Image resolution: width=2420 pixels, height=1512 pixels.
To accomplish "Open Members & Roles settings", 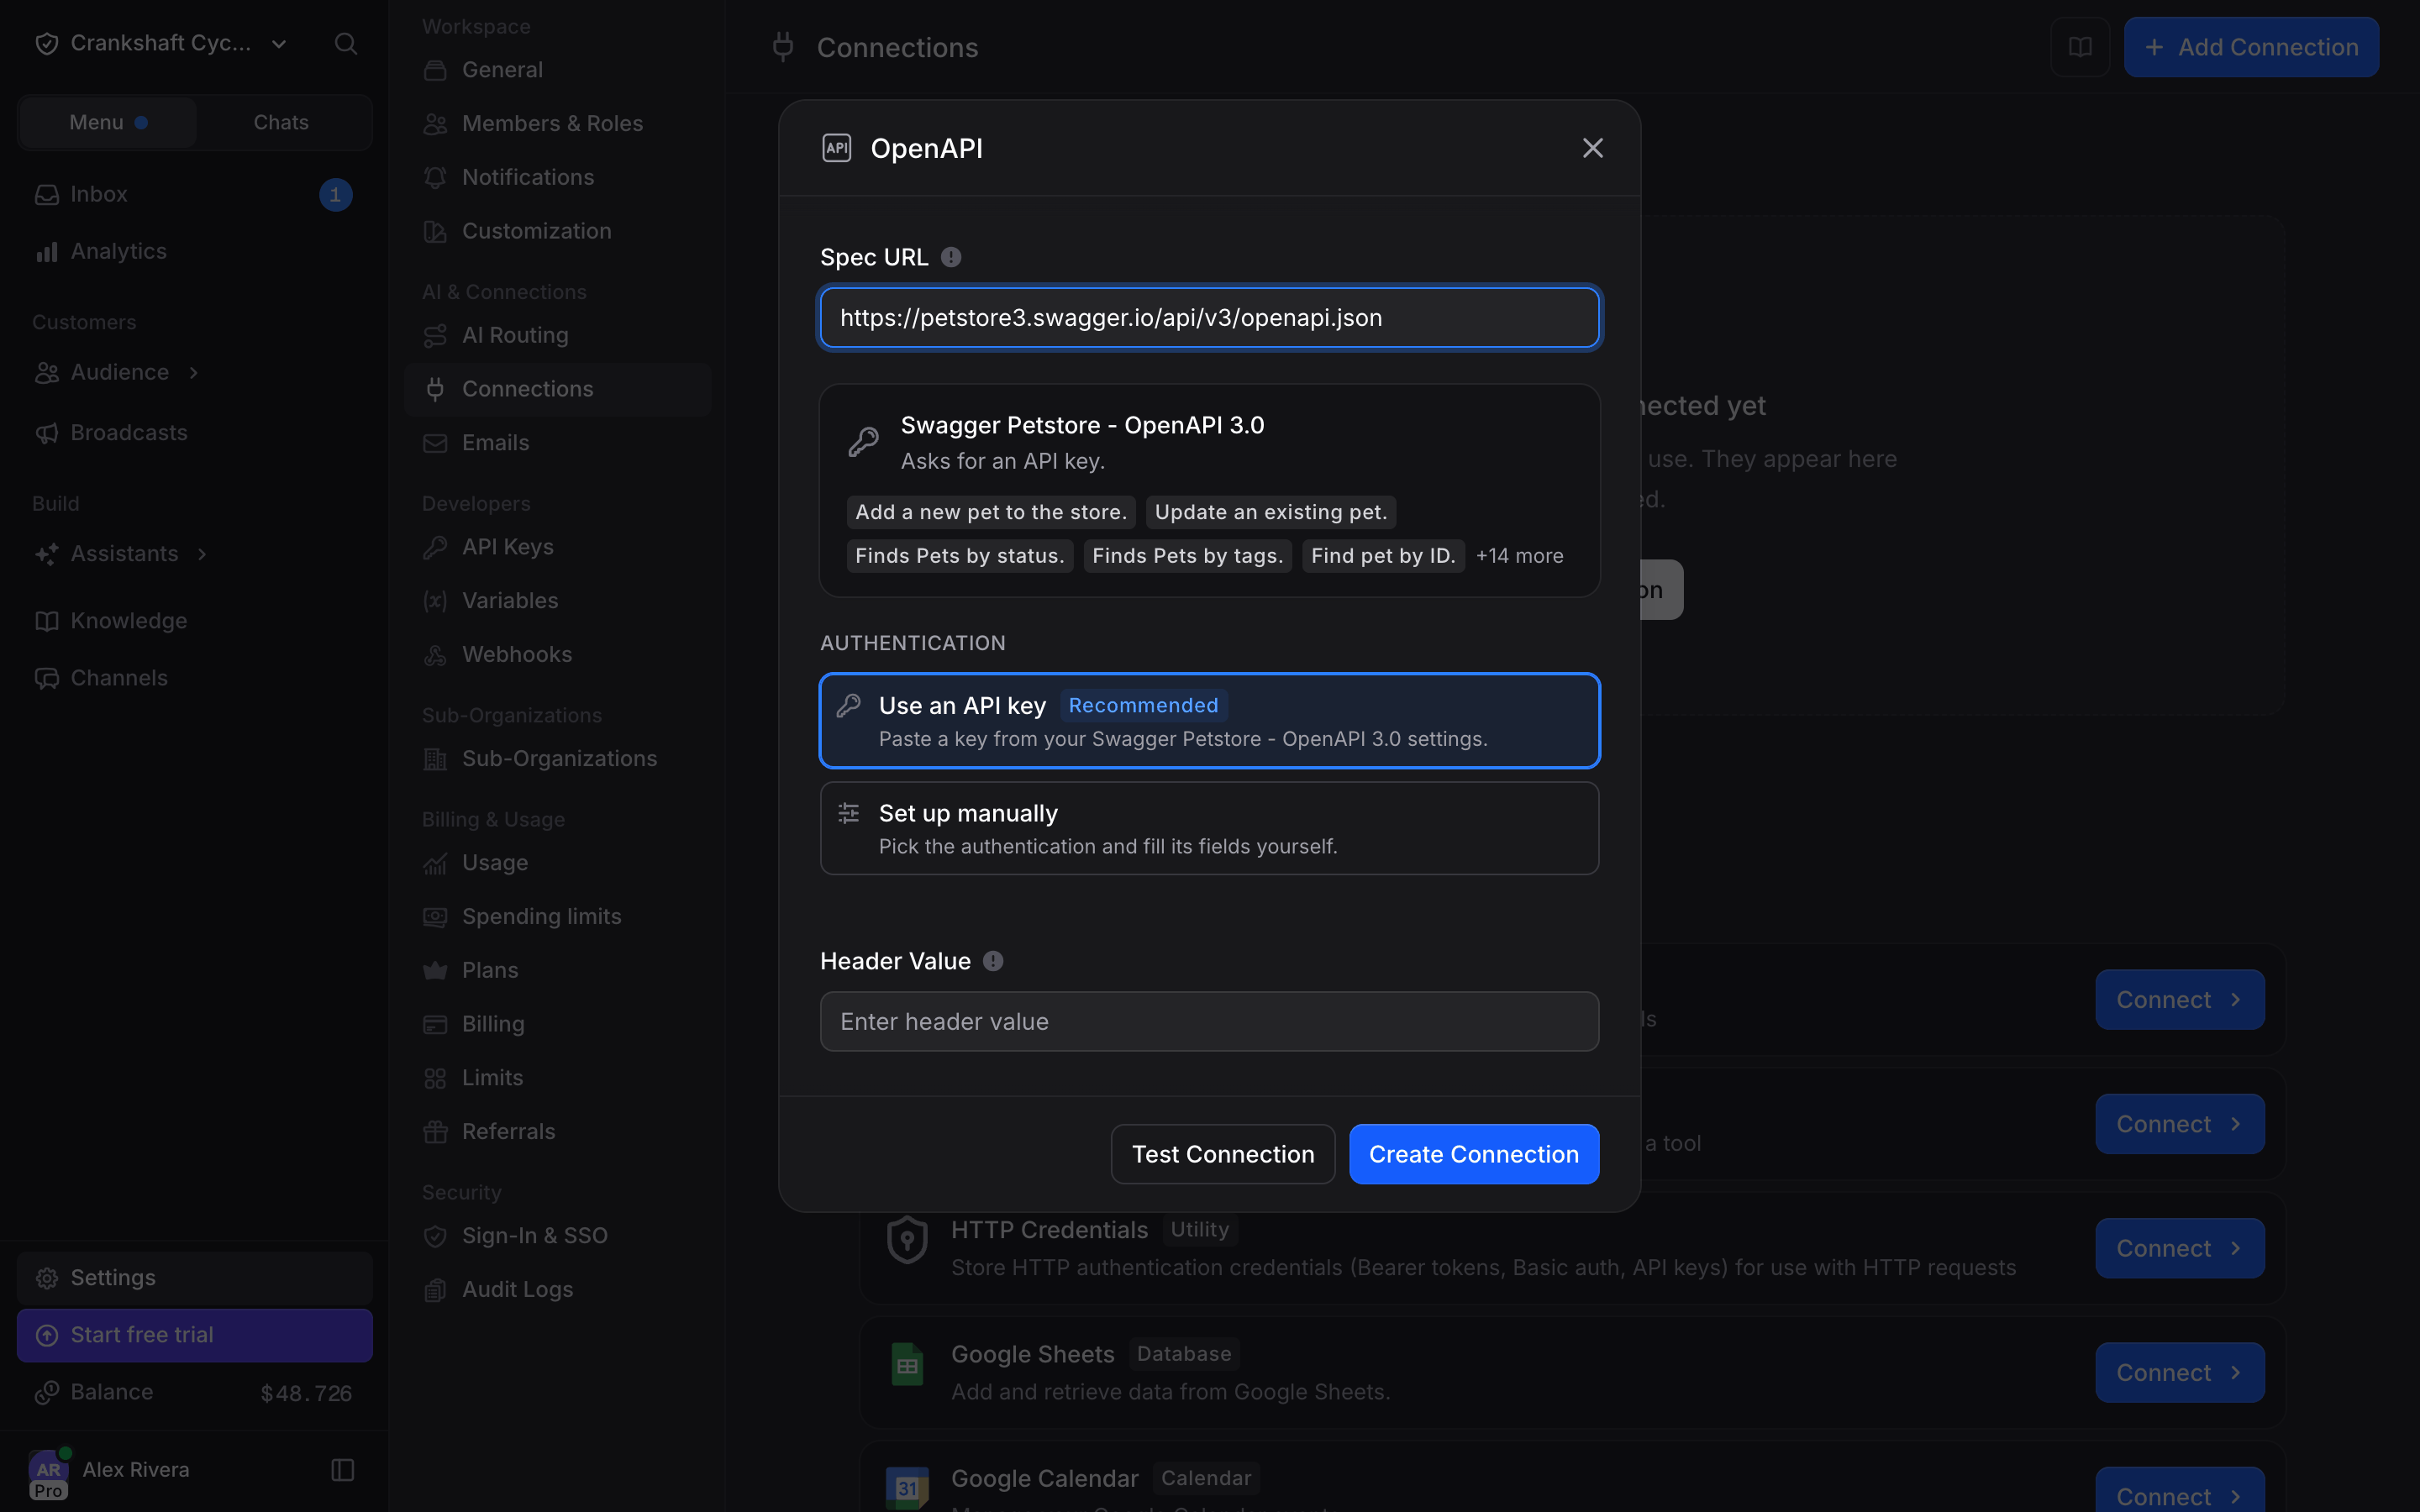I will (558, 123).
